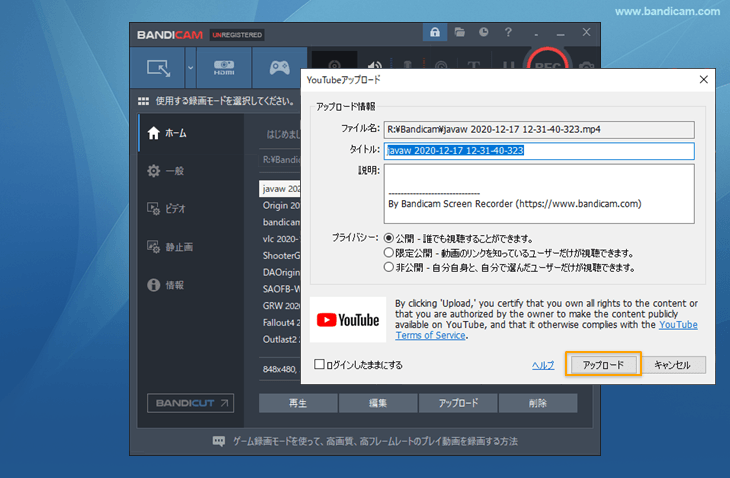Screen dimensions: 730x478
Task: Select the javaw video in file list
Action: point(280,189)
